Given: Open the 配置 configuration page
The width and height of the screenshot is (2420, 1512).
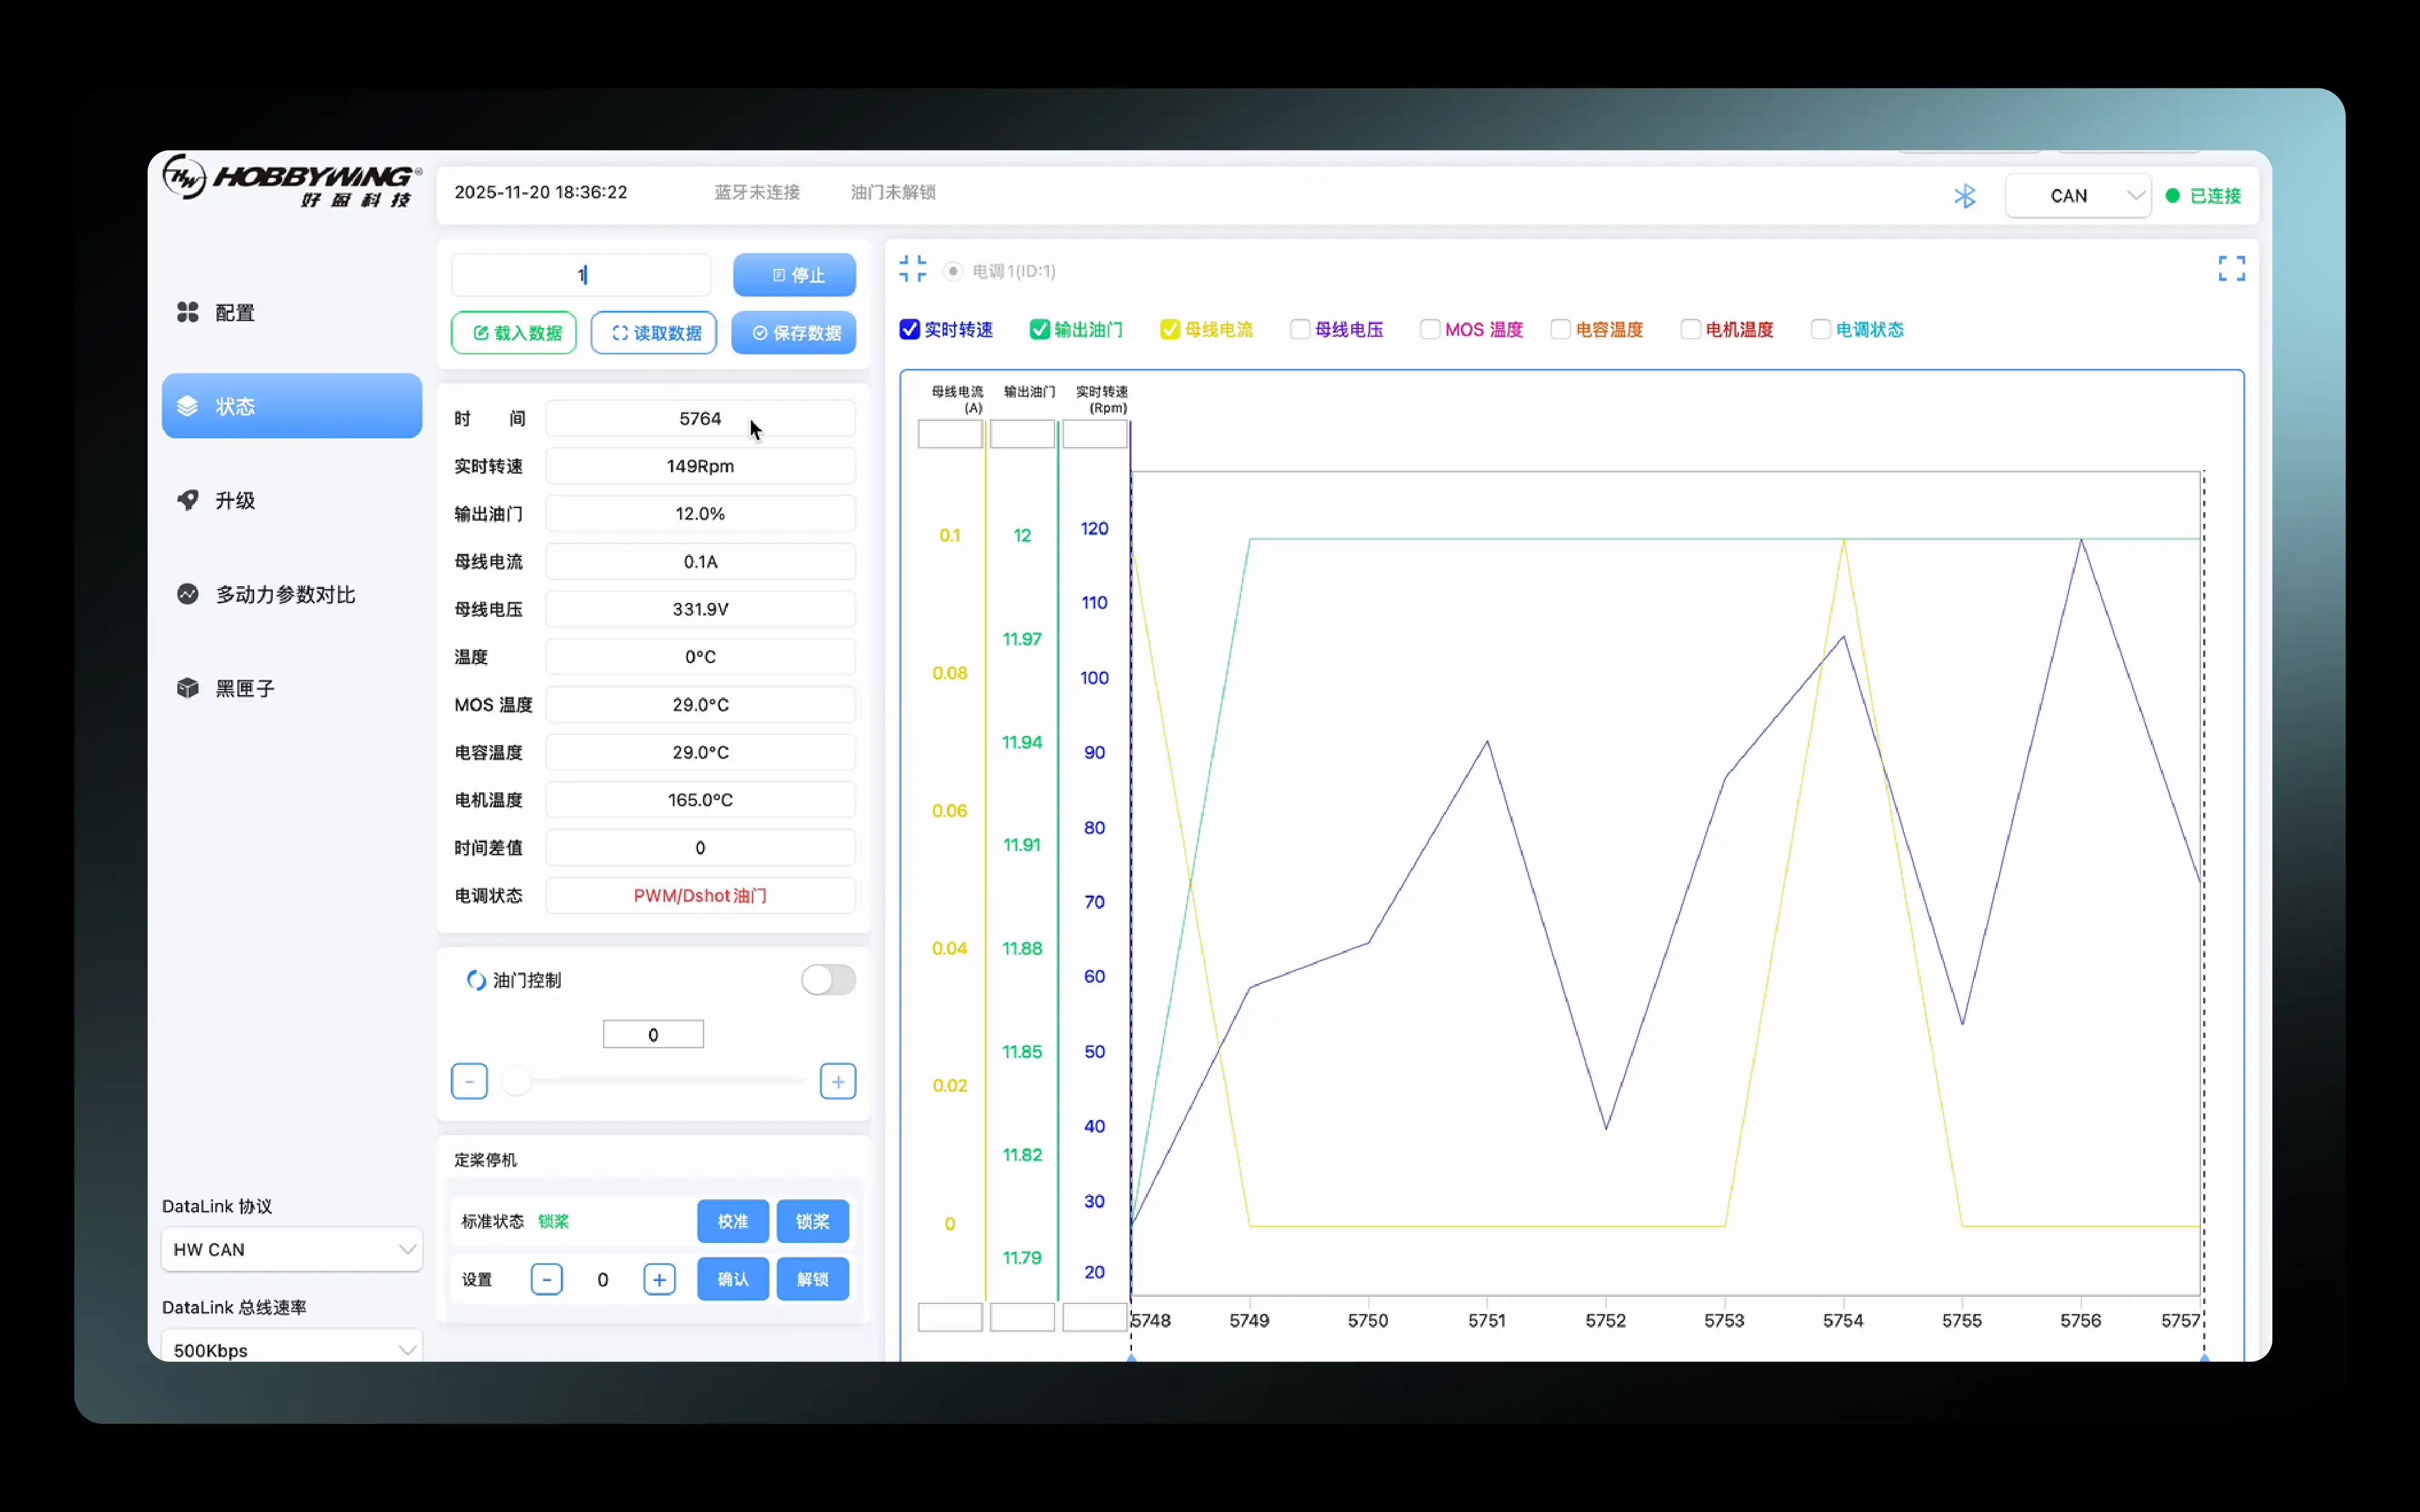Looking at the screenshot, I should [x=292, y=313].
